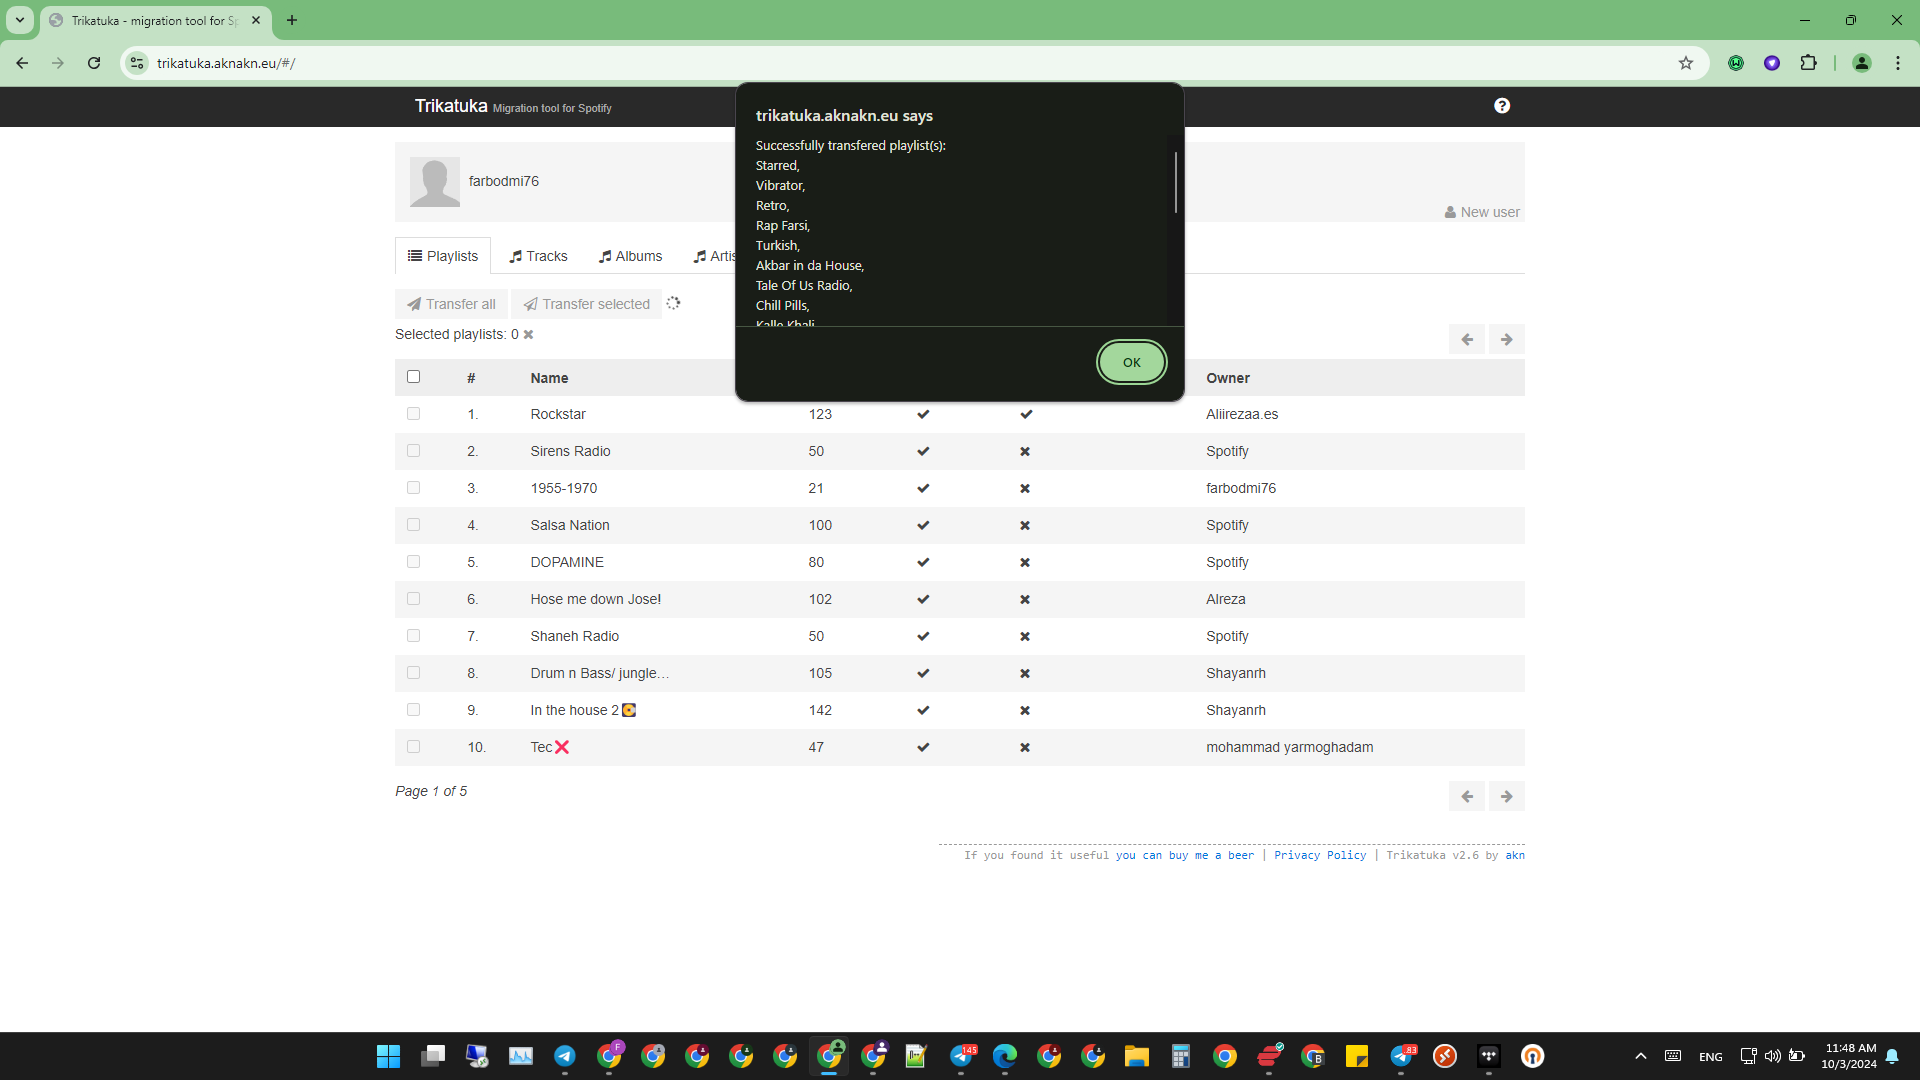Click the DOPAMINE playlist name
This screenshot has width=1920, height=1080.
[x=567, y=562]
